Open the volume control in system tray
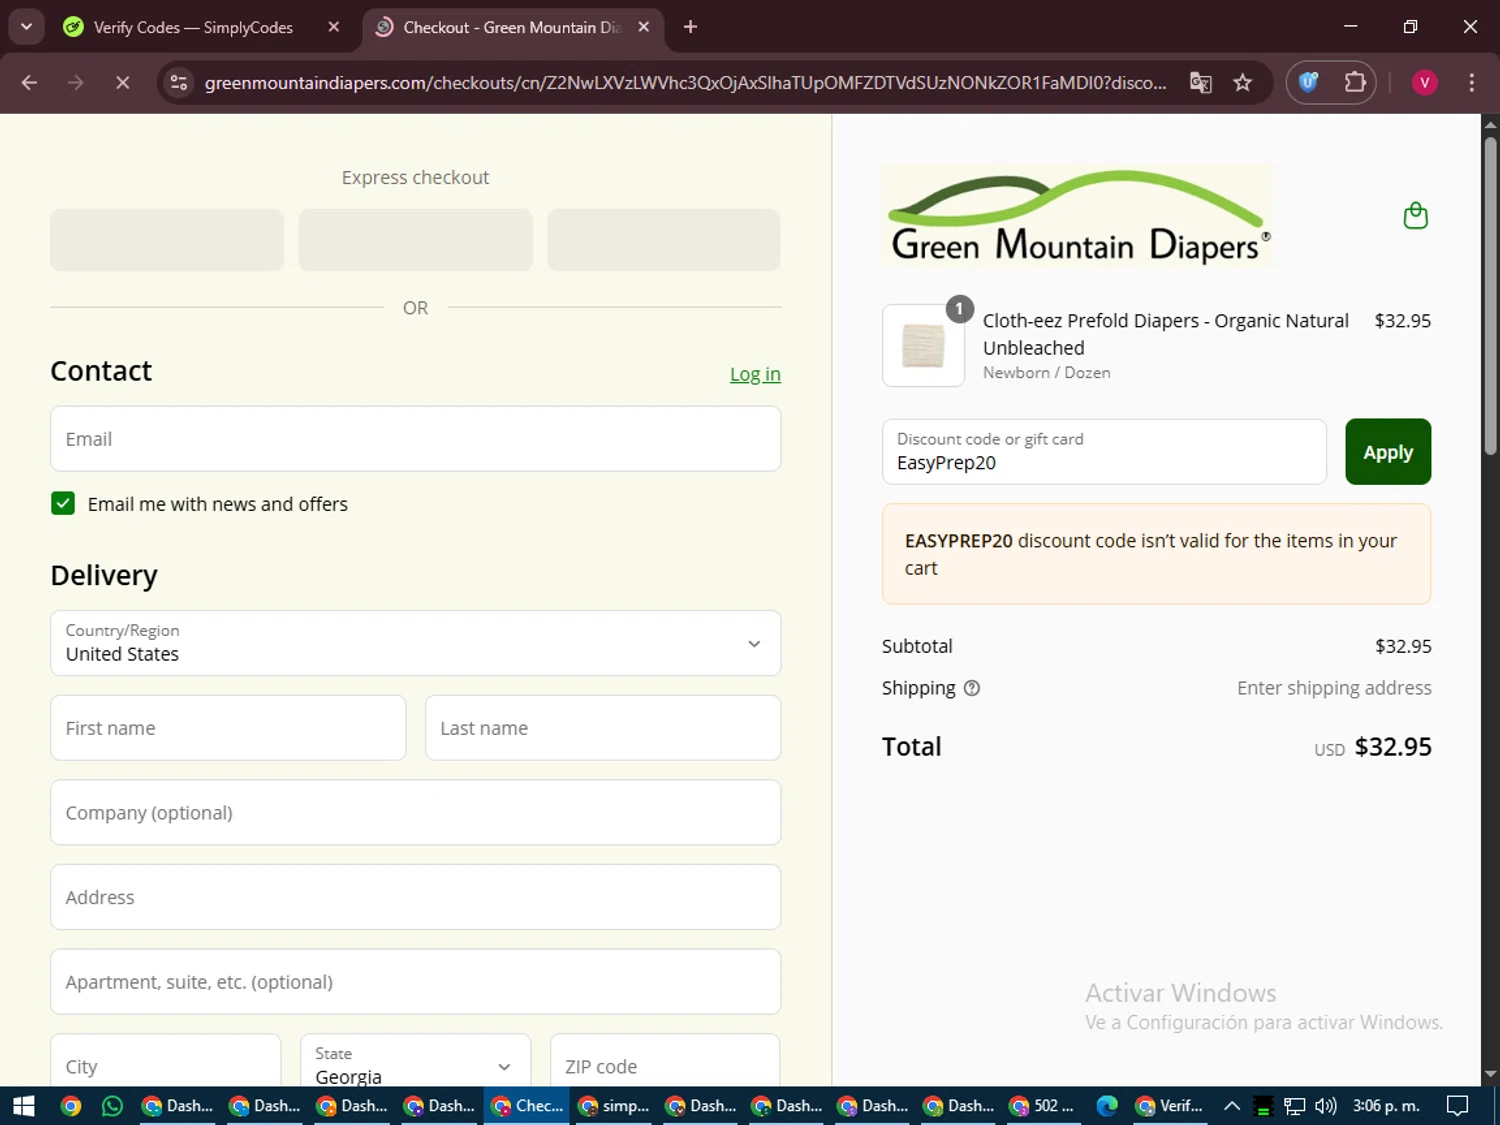Viewport: 1500px width, 1125px height. [1326, 1106]
